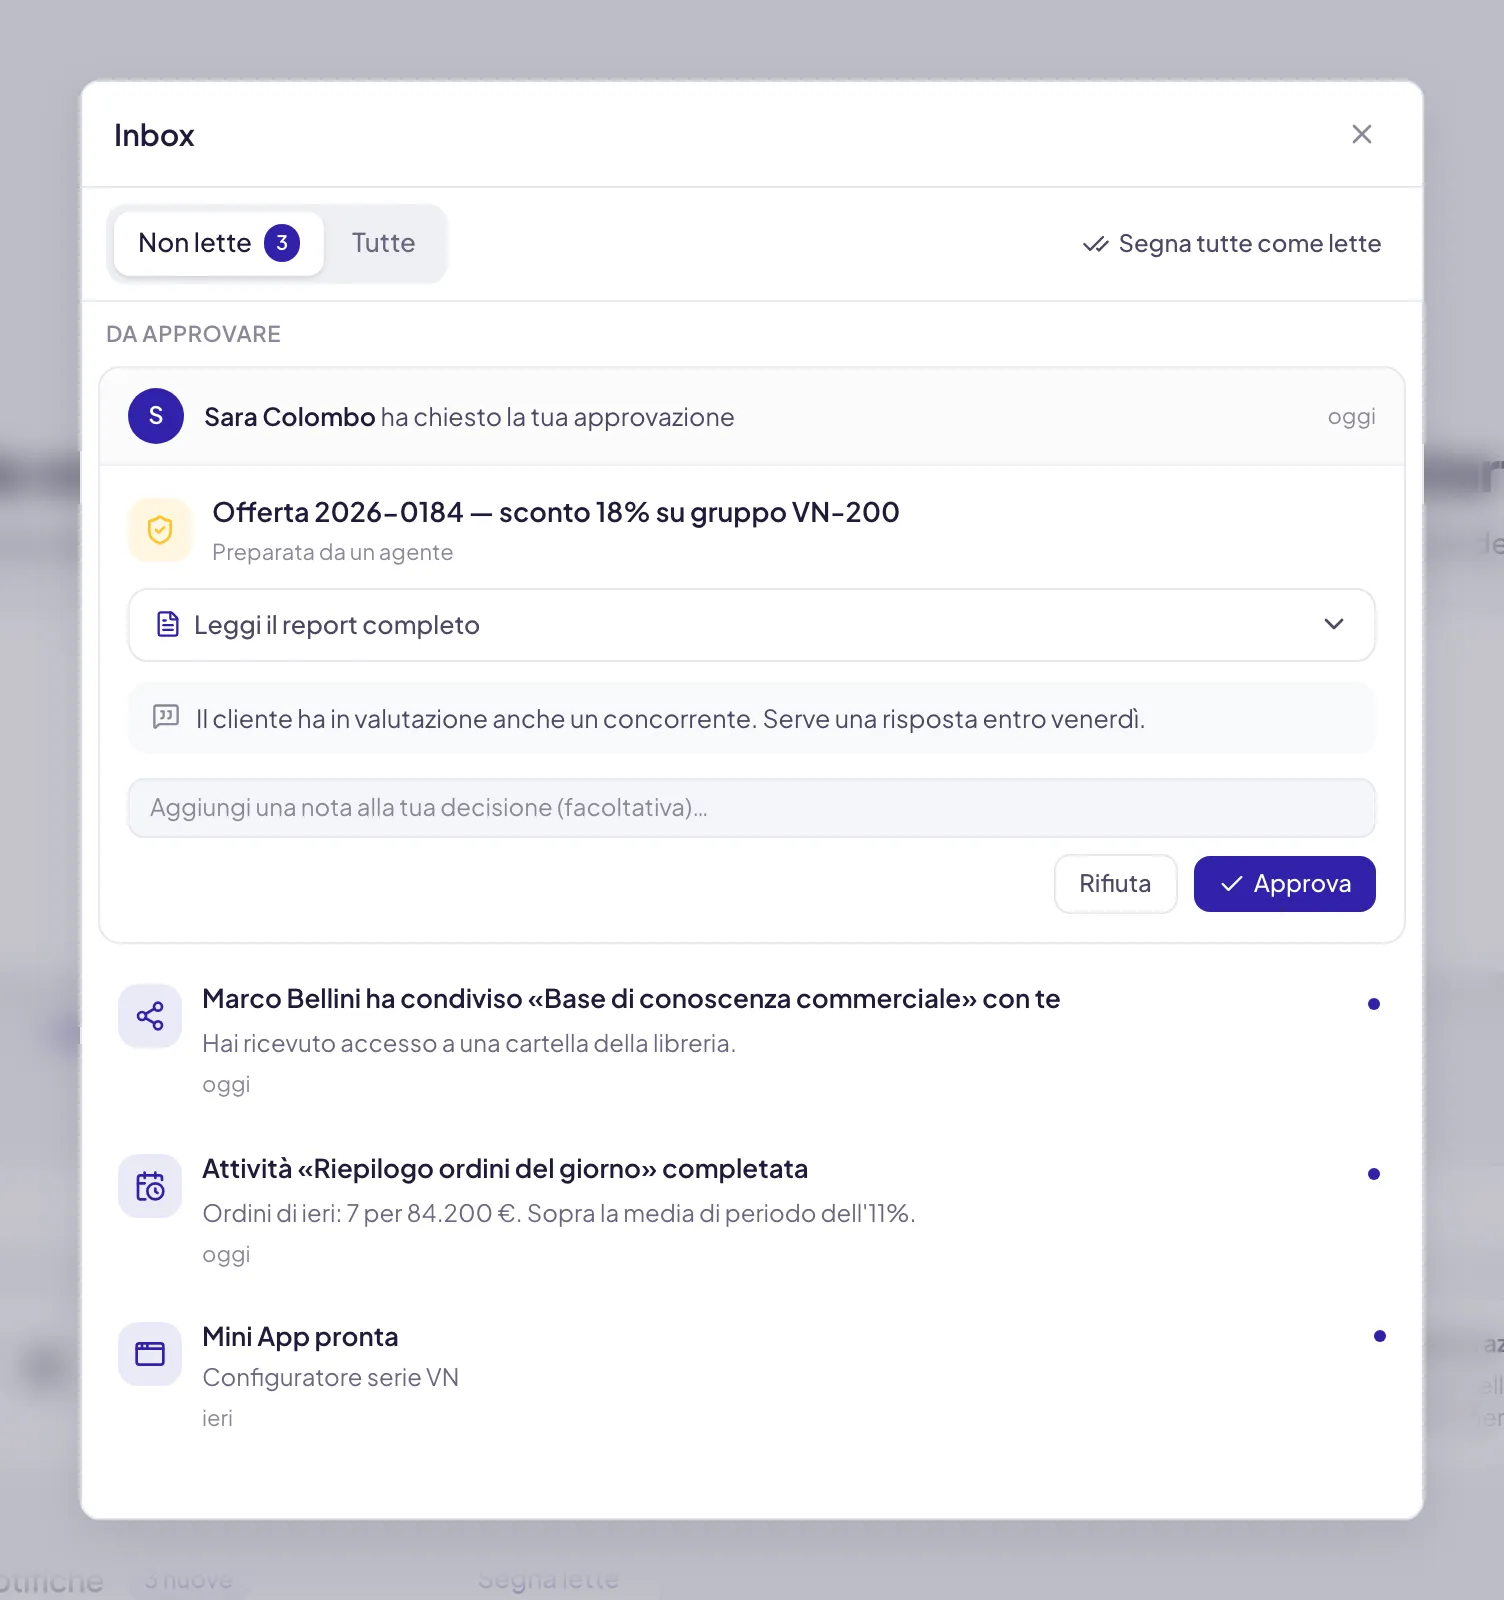Click the calendar clock icon for Riepilogo ordini

pyautogui.click(x=150, y=1186)
